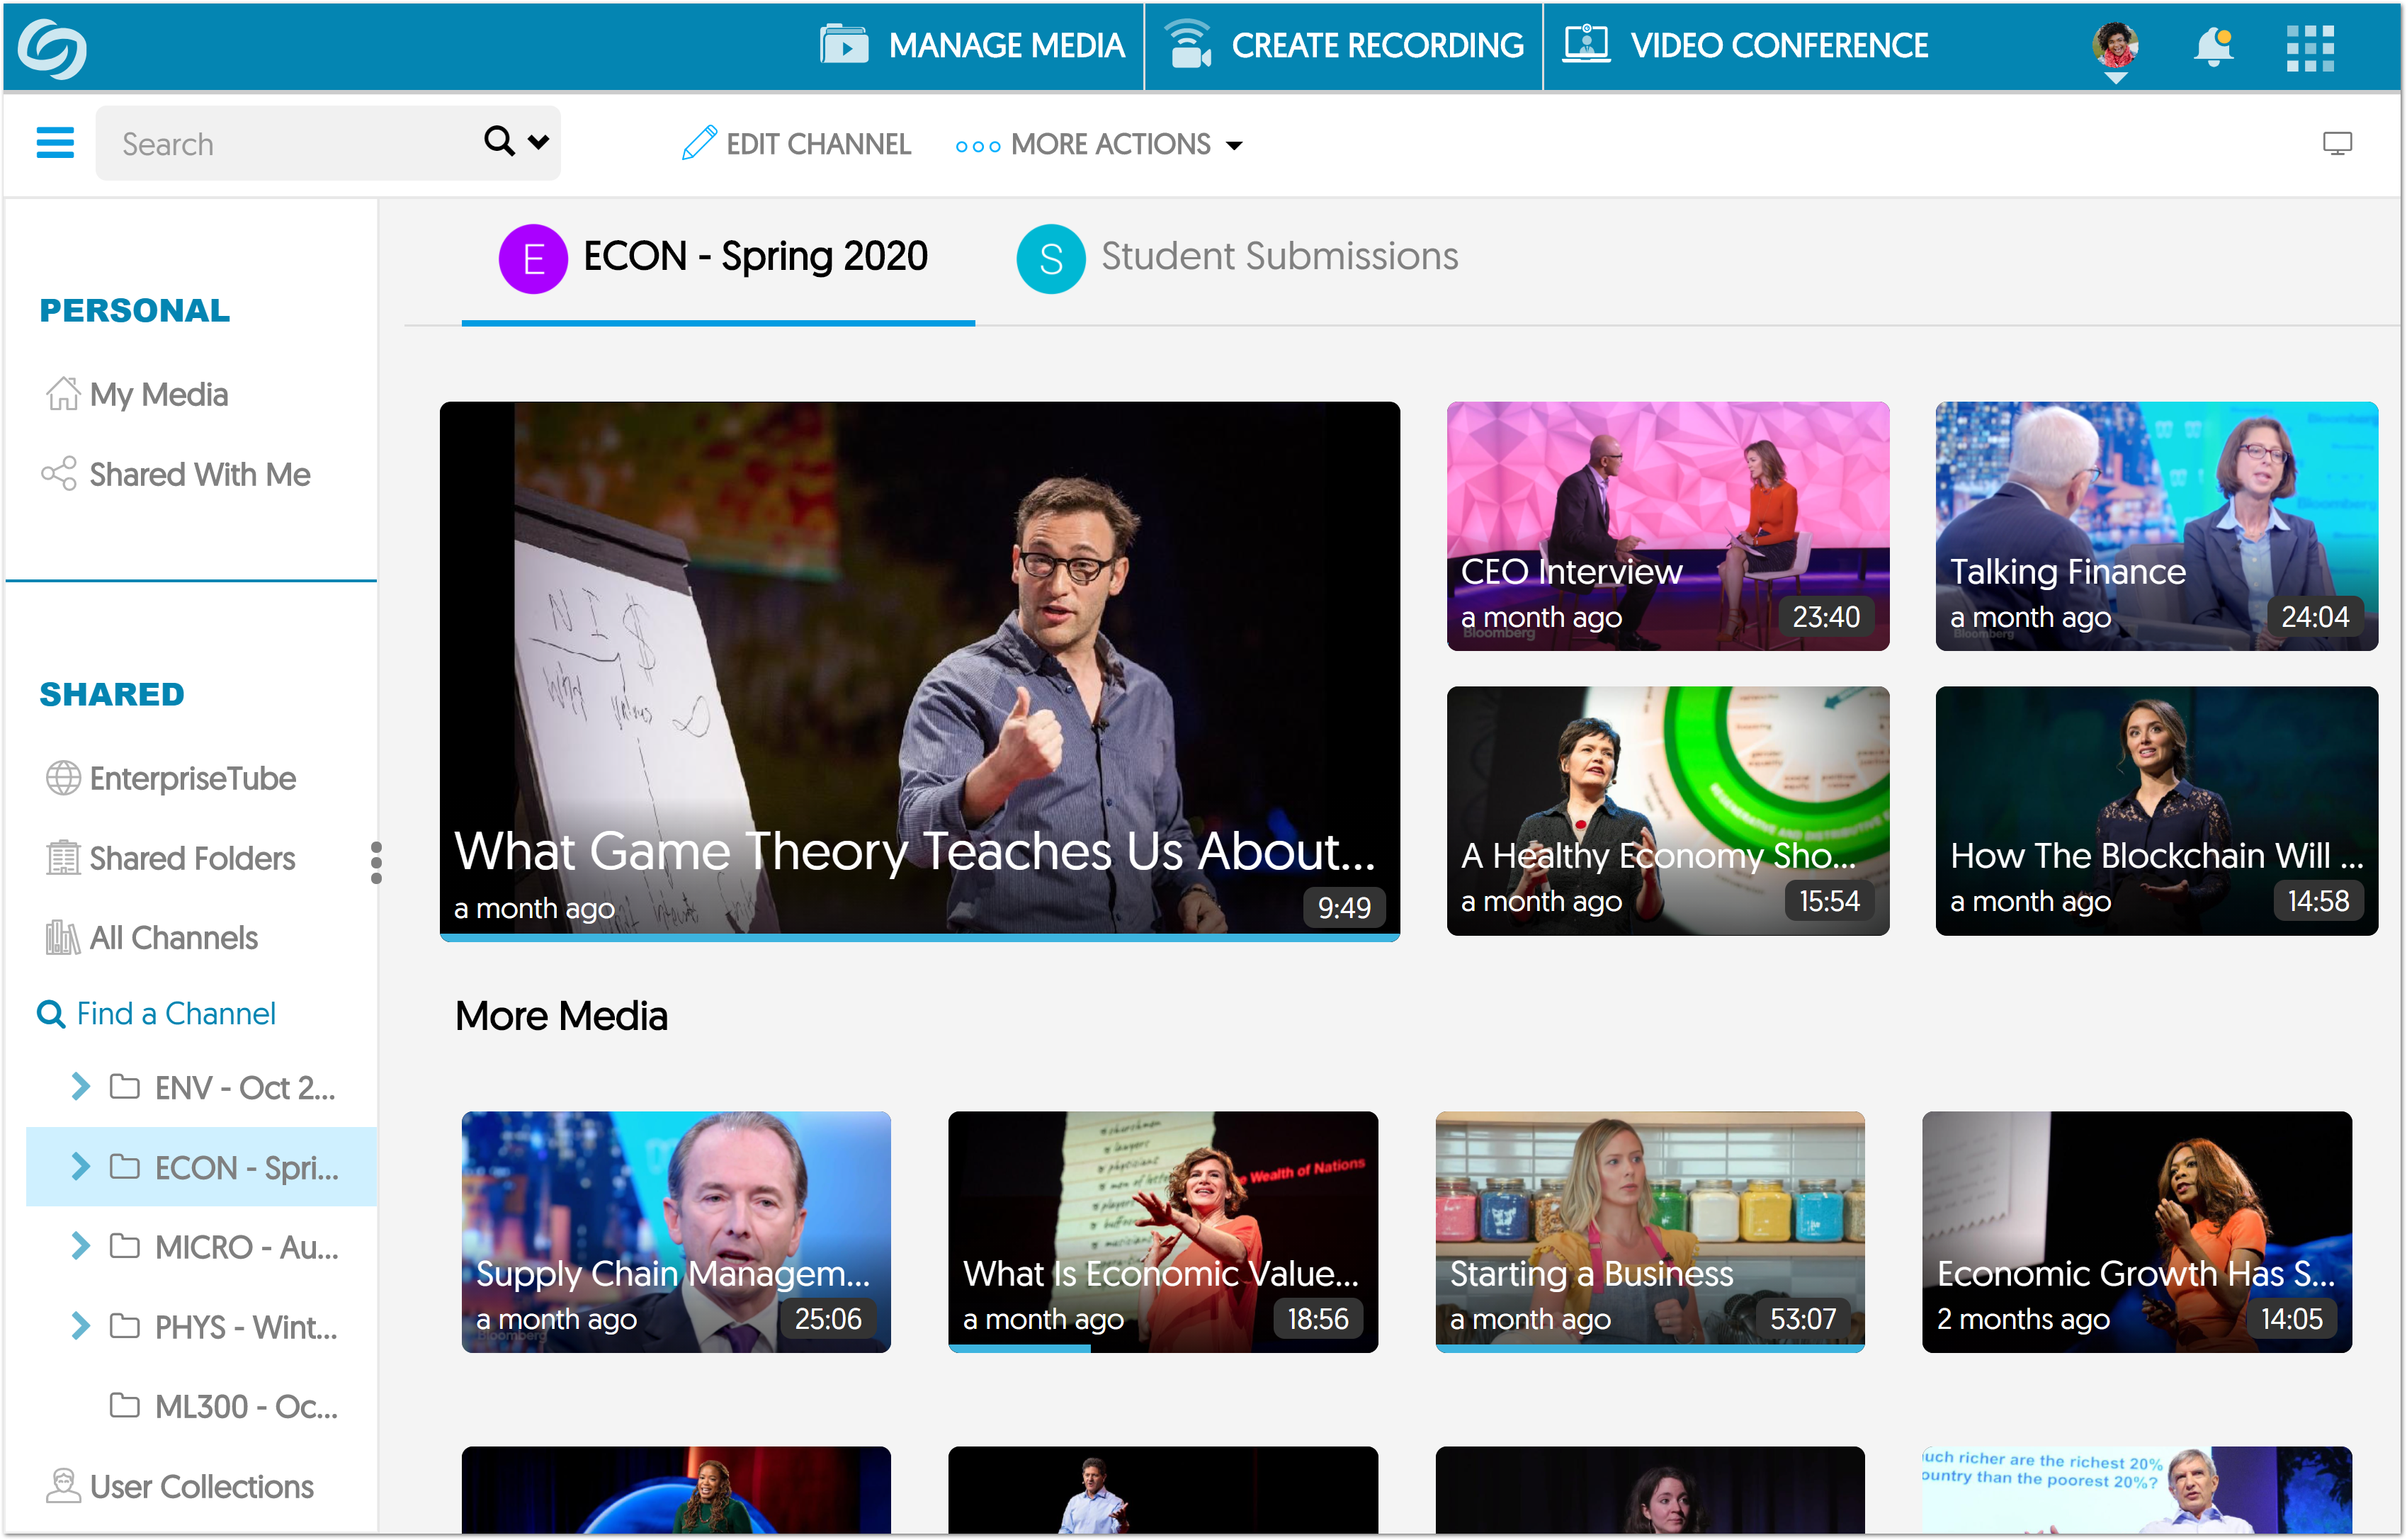This screenshot has width=2407, height=1540.
Task: Click the user profile avatar
Action: 2115,46
